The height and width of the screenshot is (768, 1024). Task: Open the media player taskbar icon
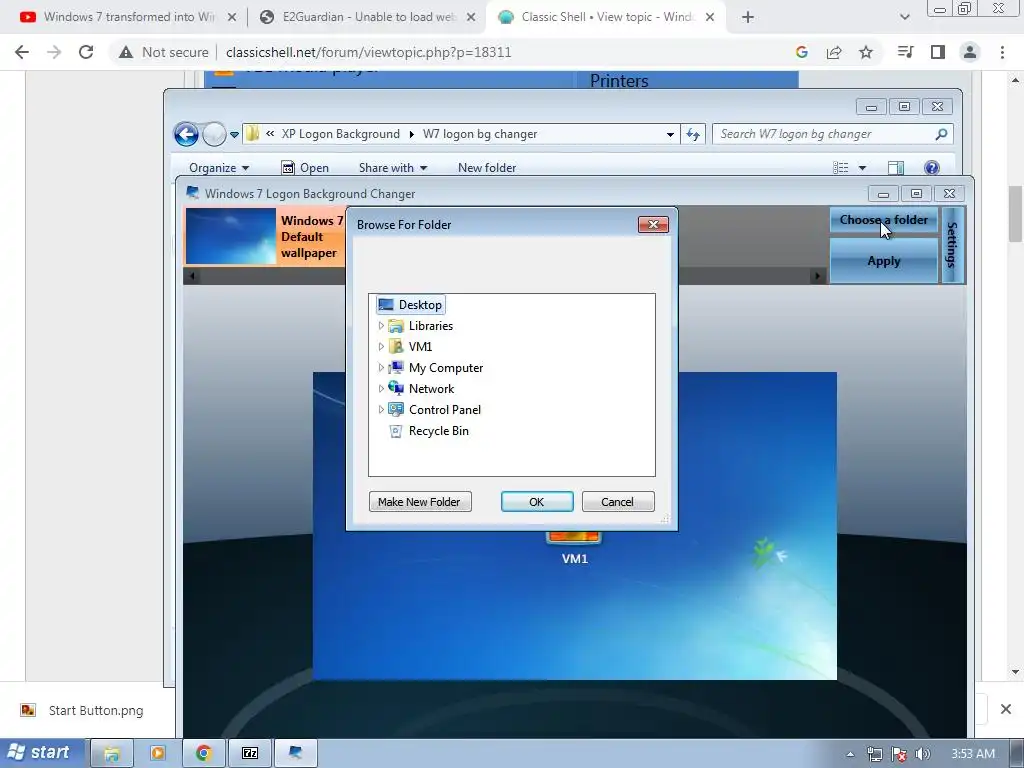point(157,754)
